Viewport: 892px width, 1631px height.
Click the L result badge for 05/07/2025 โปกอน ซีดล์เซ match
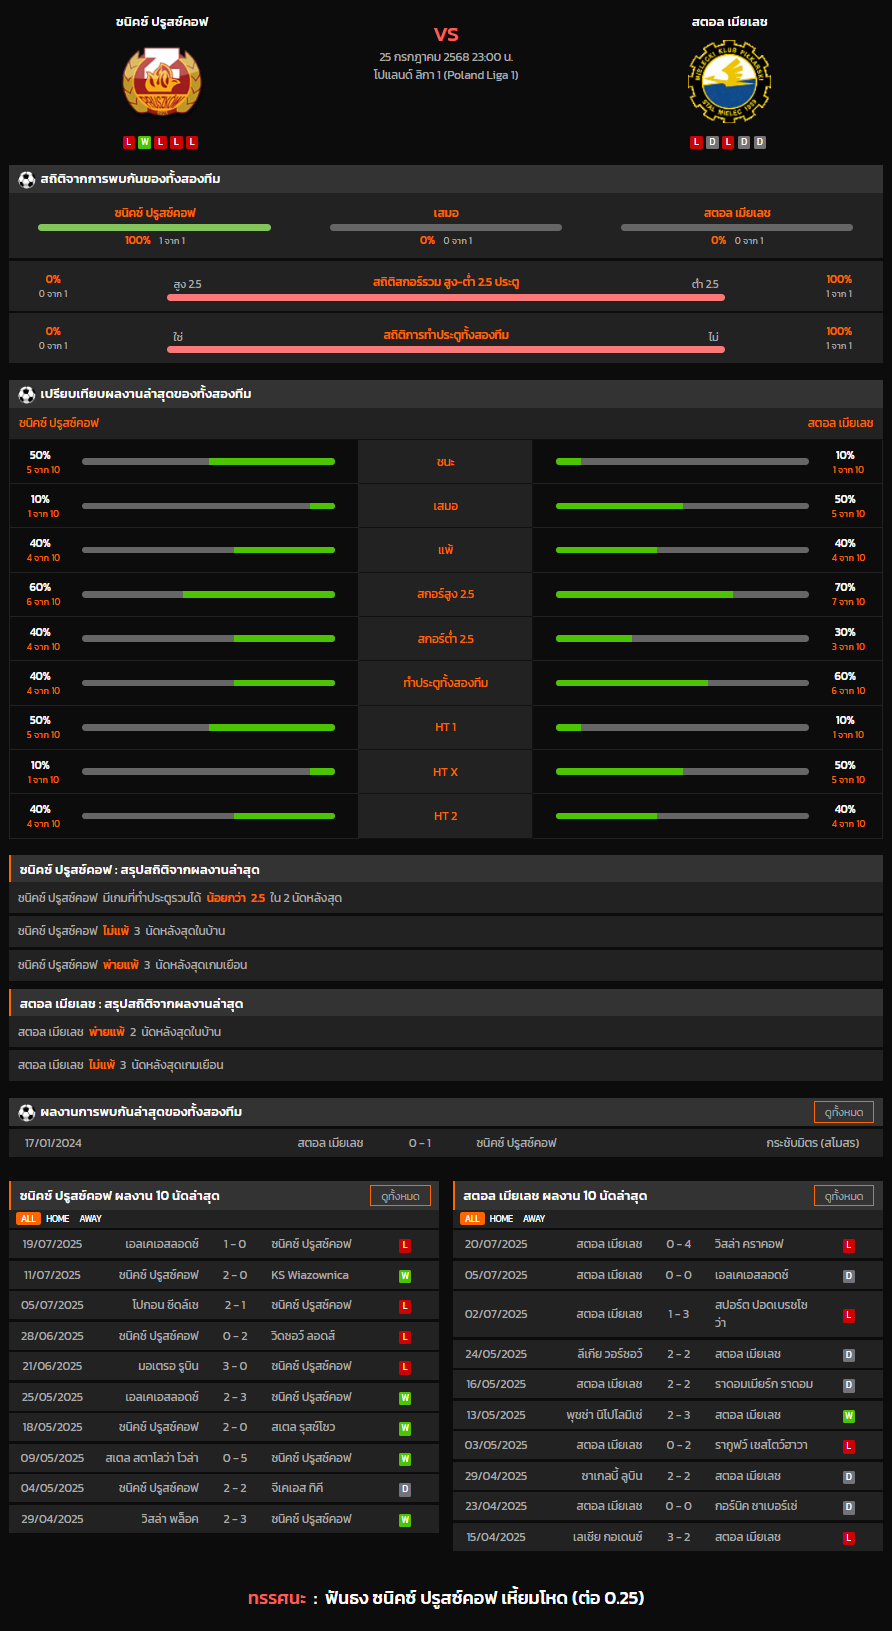coord(405,1306)
